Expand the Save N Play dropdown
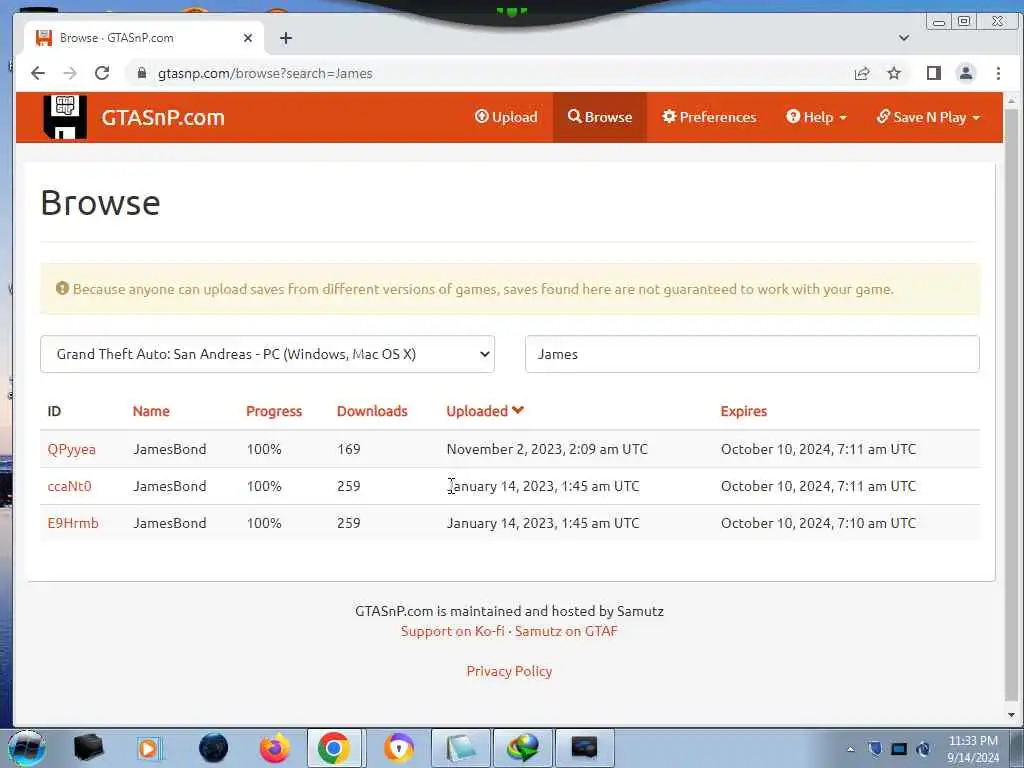Viewport: 1024px width, 768px height. pos(928,117)
